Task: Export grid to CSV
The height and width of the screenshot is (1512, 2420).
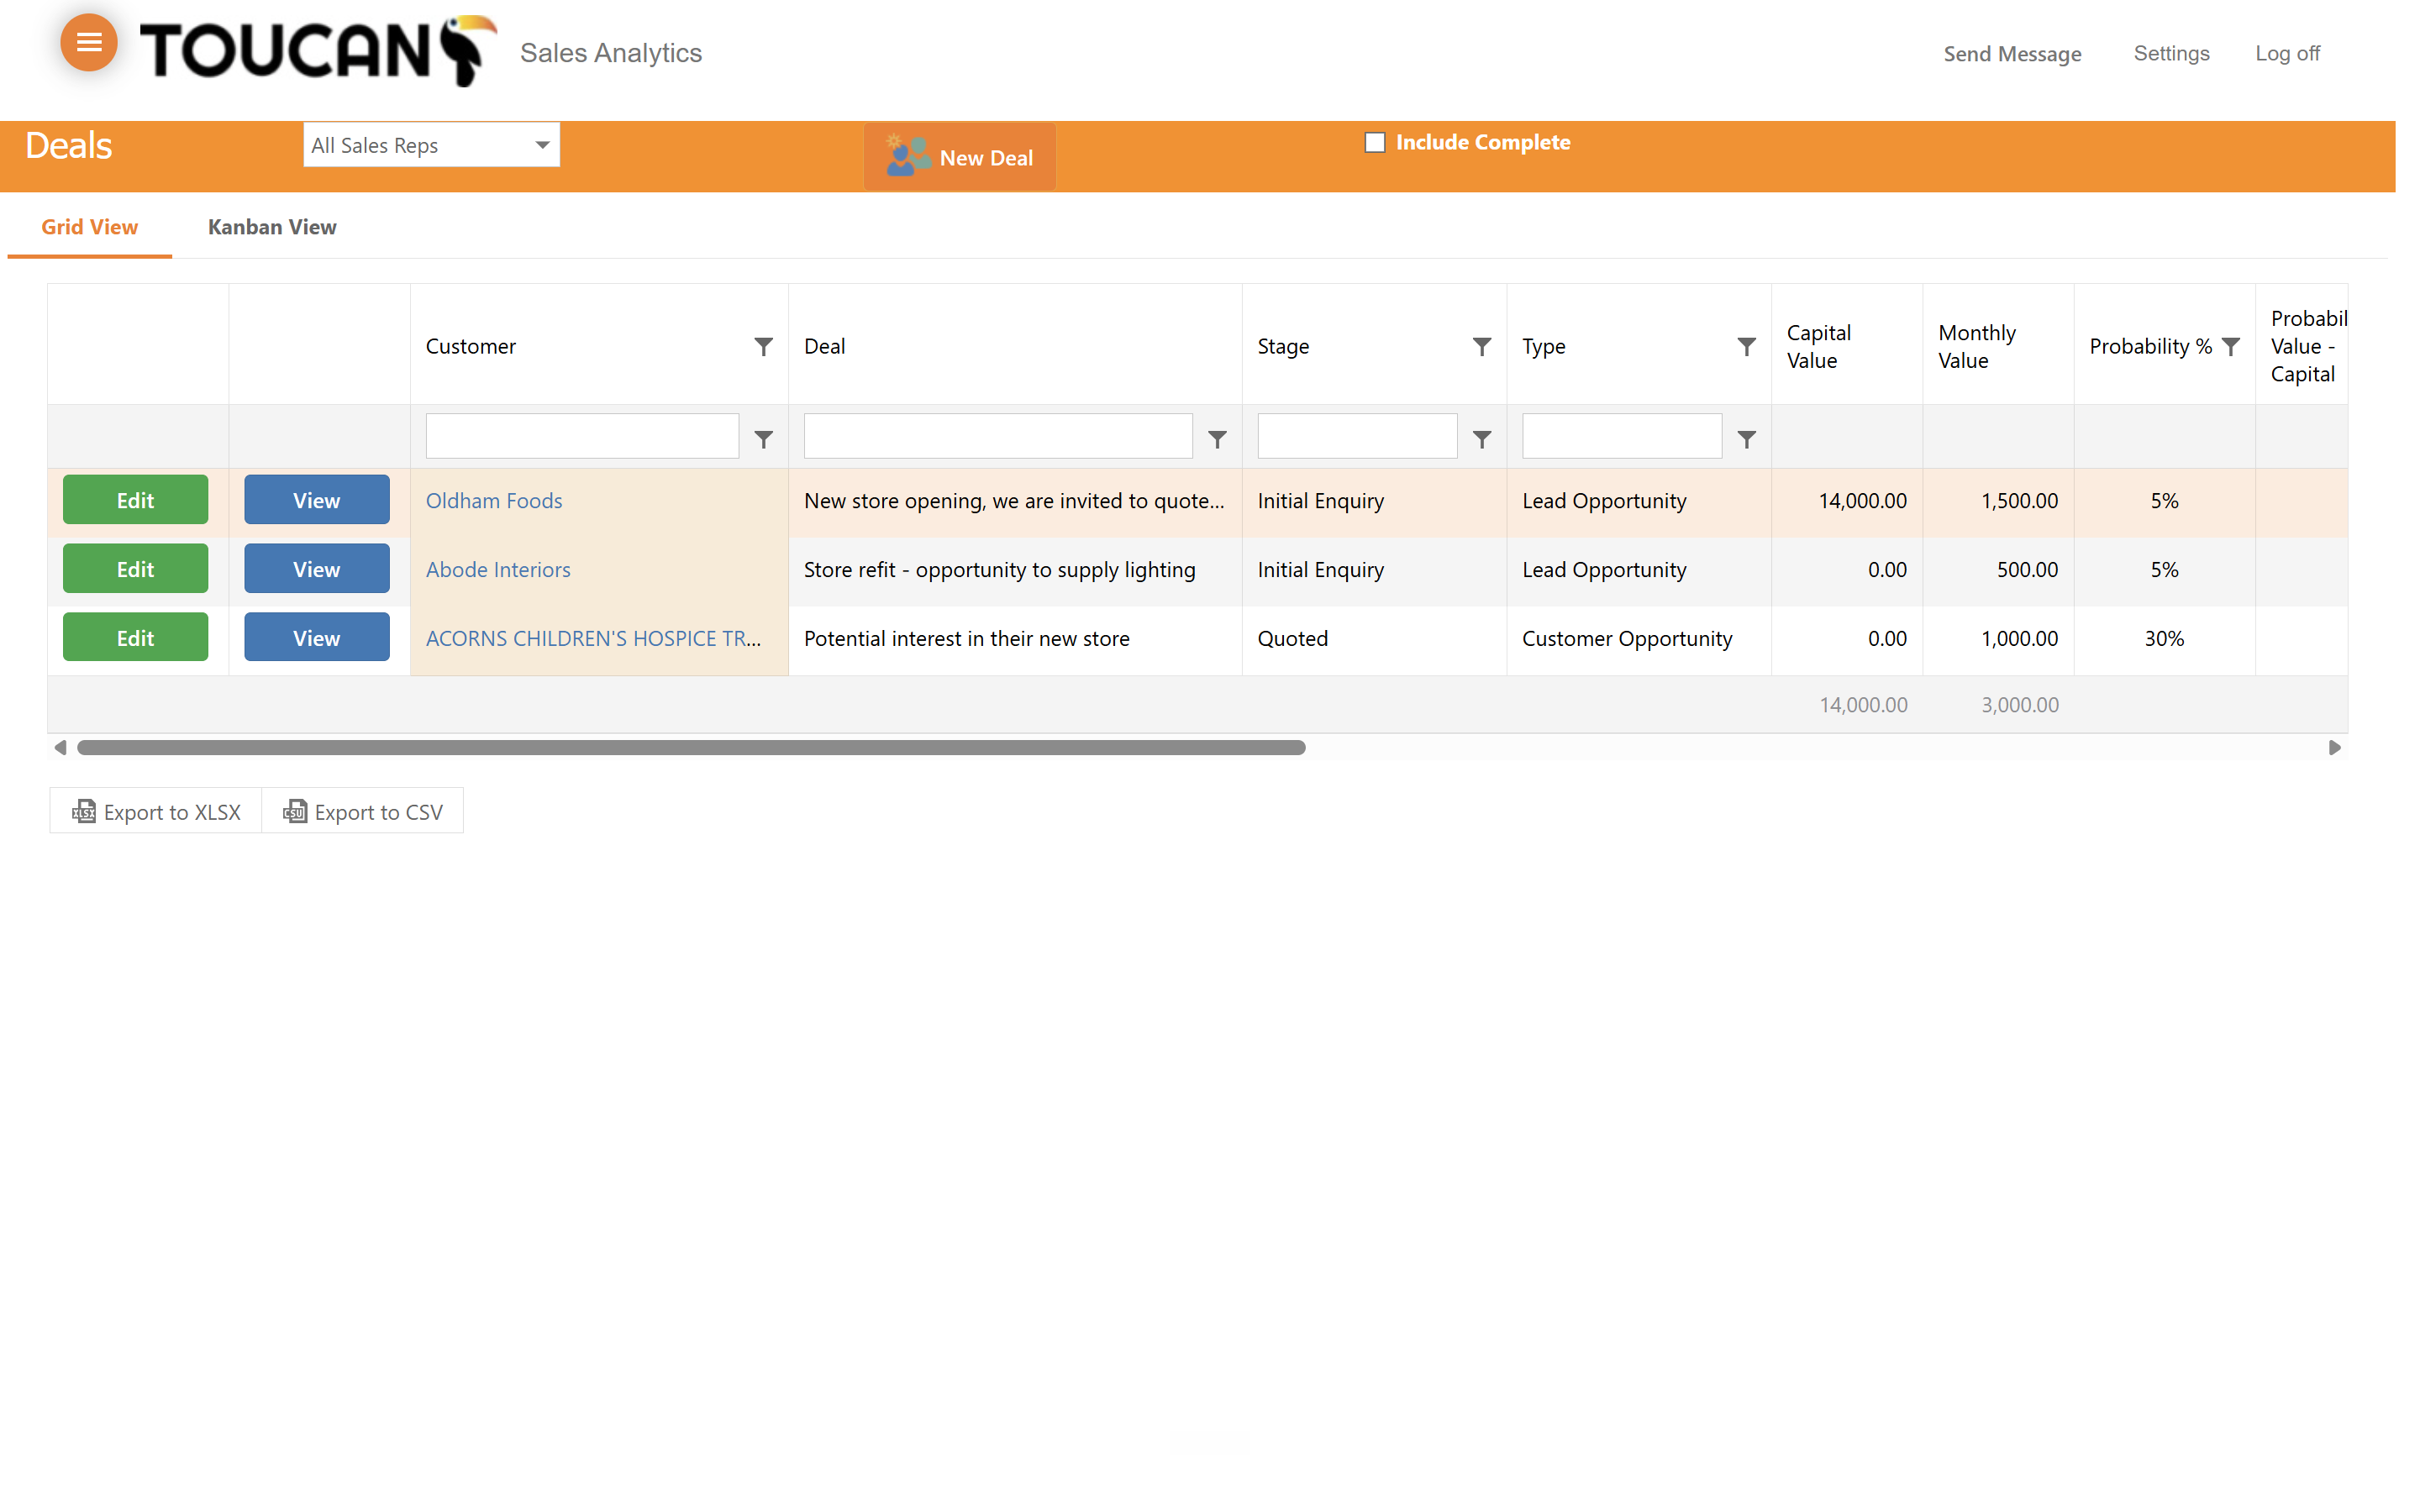Action: pos(363,811)
